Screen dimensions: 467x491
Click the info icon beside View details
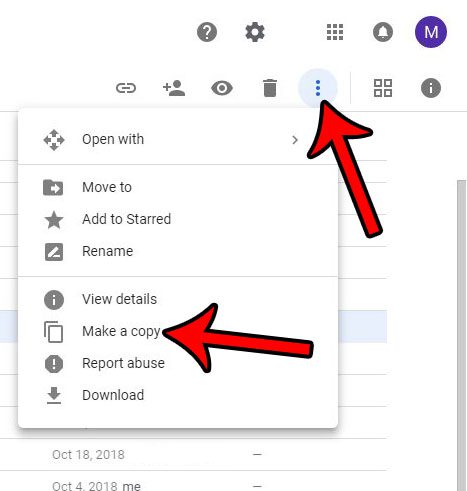click(54, 300)
